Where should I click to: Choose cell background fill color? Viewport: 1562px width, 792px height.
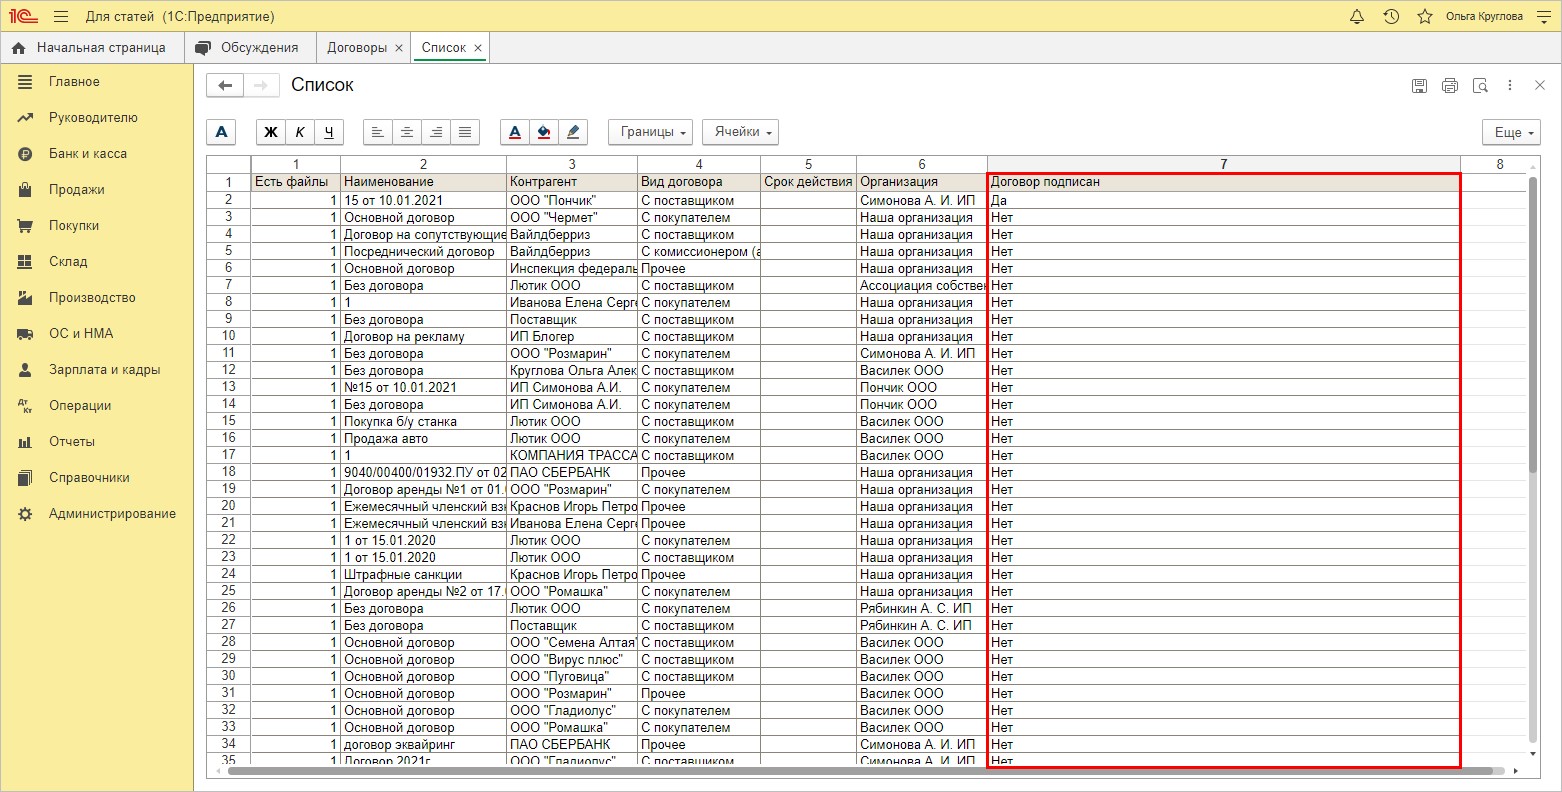click(x=544, y=132)
